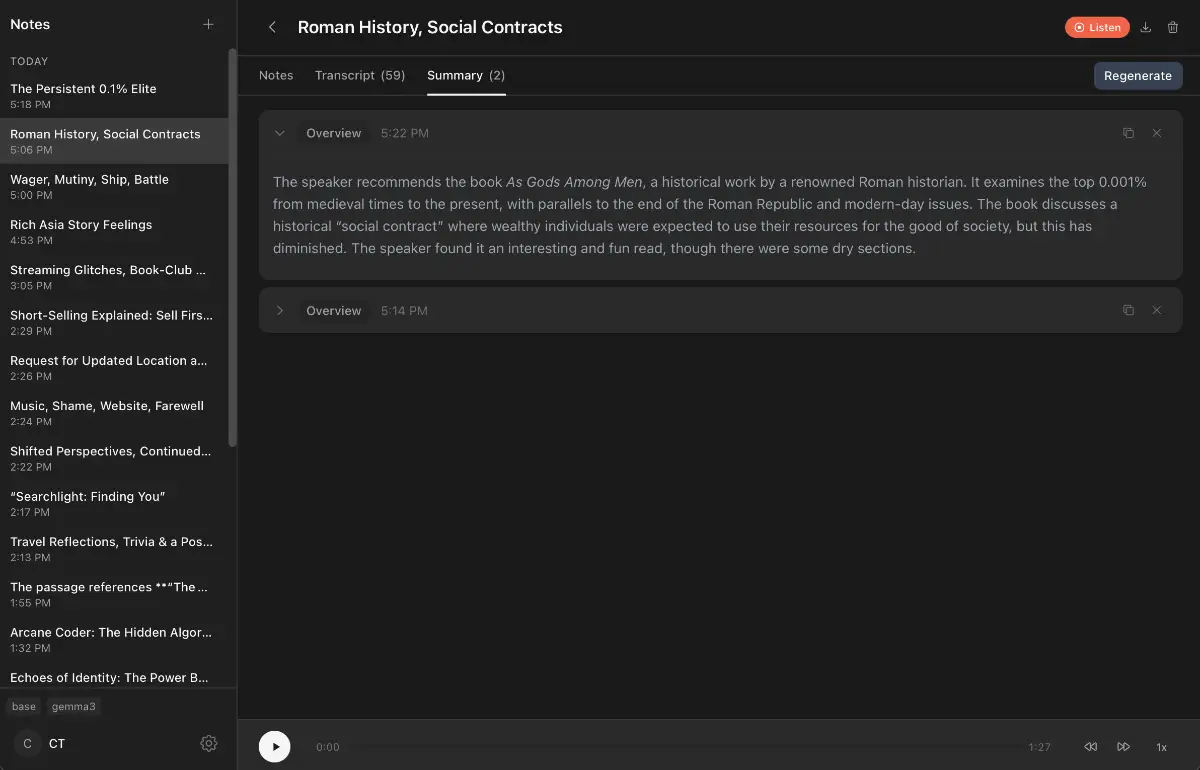This screenshot has height=770, width=1200.
Task: Open settings via the gear icon
Action: (x=208, y=743)
